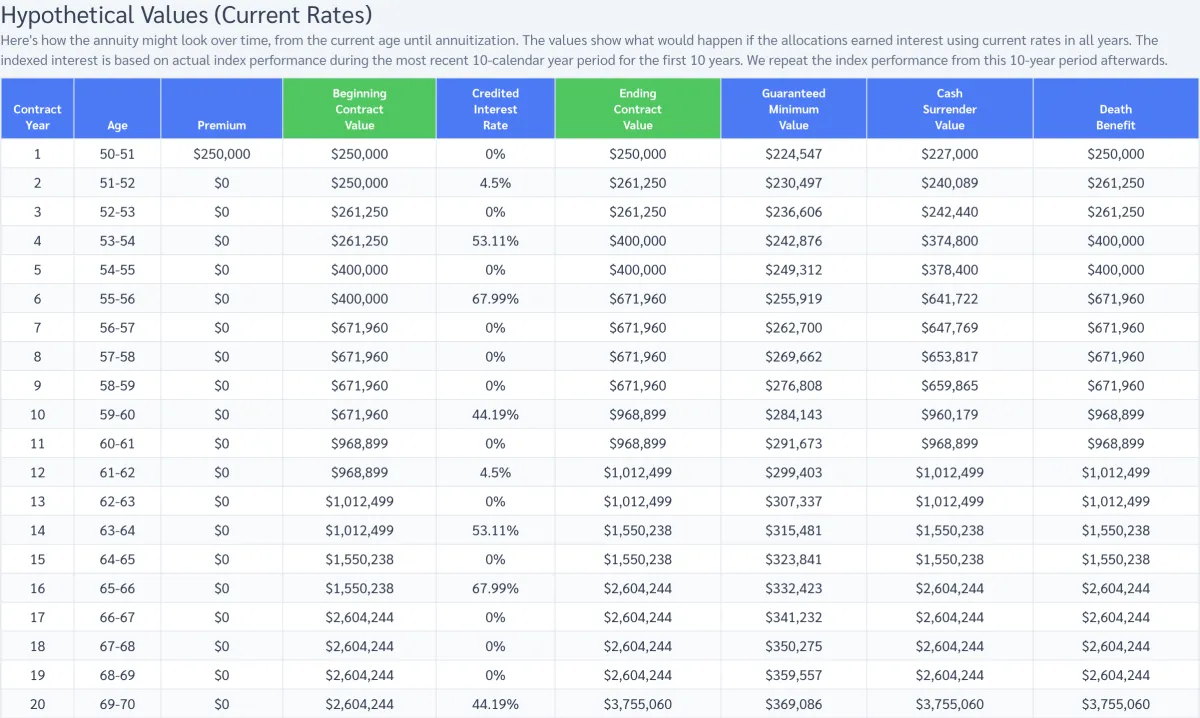Click the $960,179 cash surrender value
This screenshot has width=1200, height=718.
tap(949, 415)
